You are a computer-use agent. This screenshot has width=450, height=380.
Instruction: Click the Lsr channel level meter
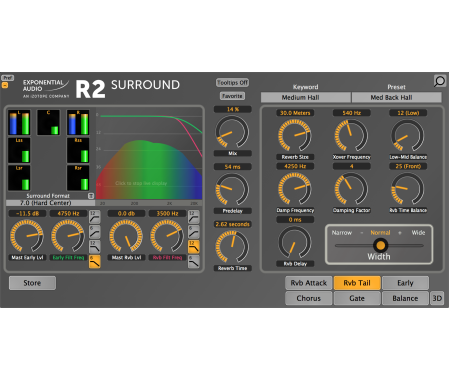click(19, 178)
